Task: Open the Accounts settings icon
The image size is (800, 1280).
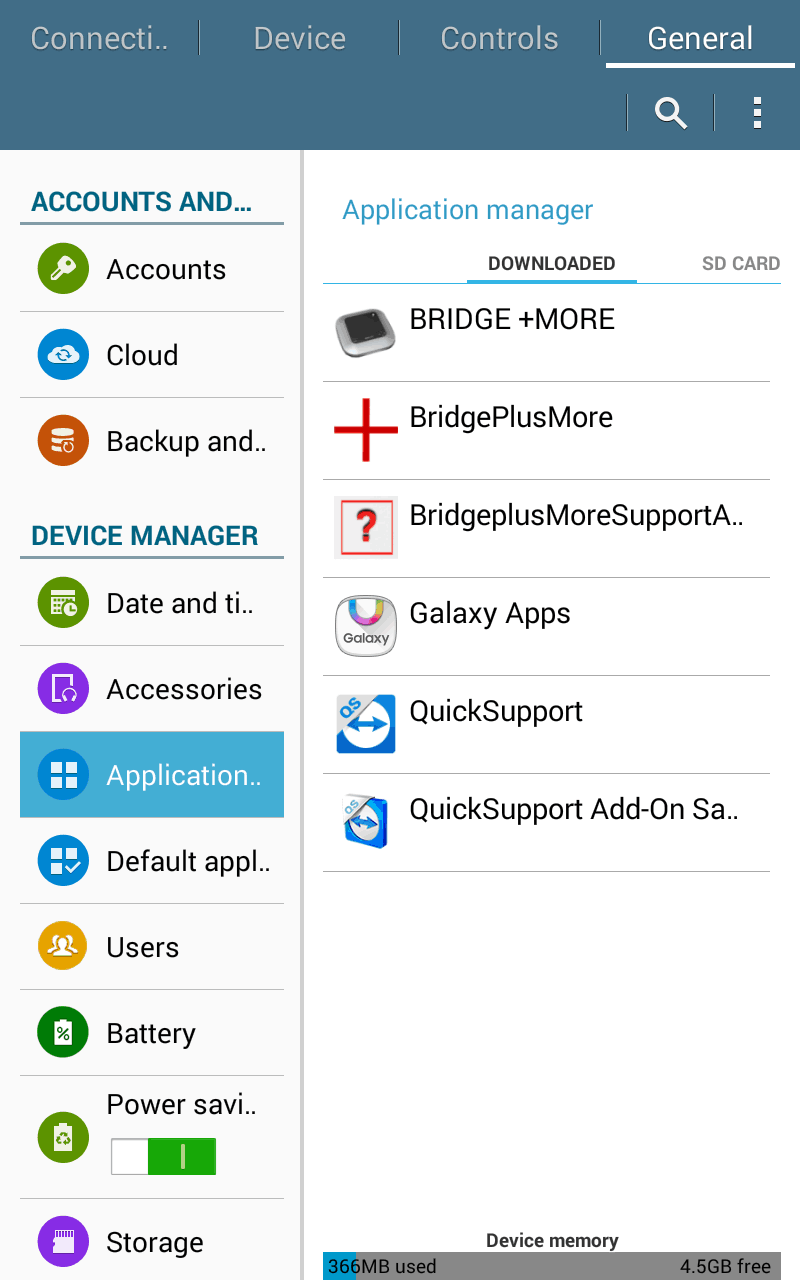Action: [62, 268]
